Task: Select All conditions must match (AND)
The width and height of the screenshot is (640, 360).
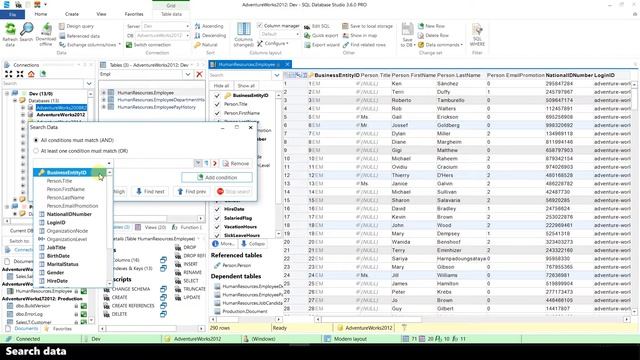Action: coord(36,140)
